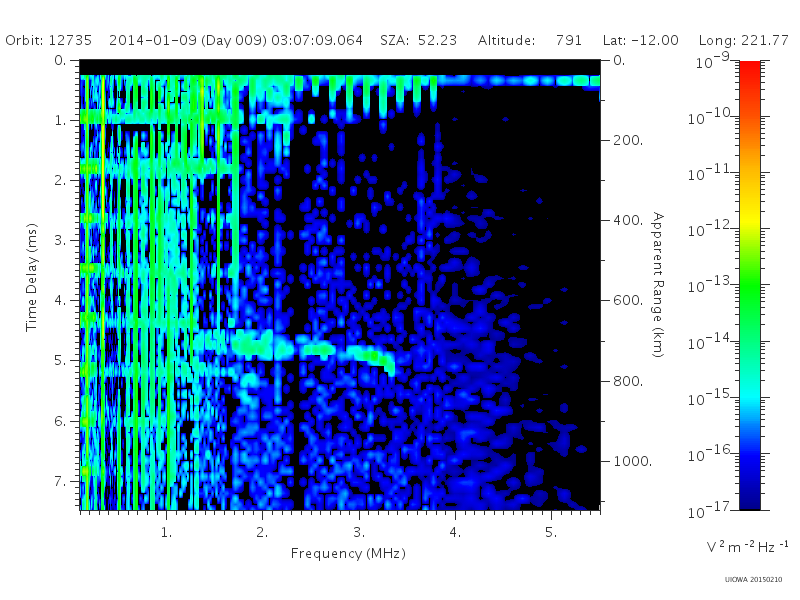Click the date '2014-01-09 (Day 009)' text

click(188, 40)
